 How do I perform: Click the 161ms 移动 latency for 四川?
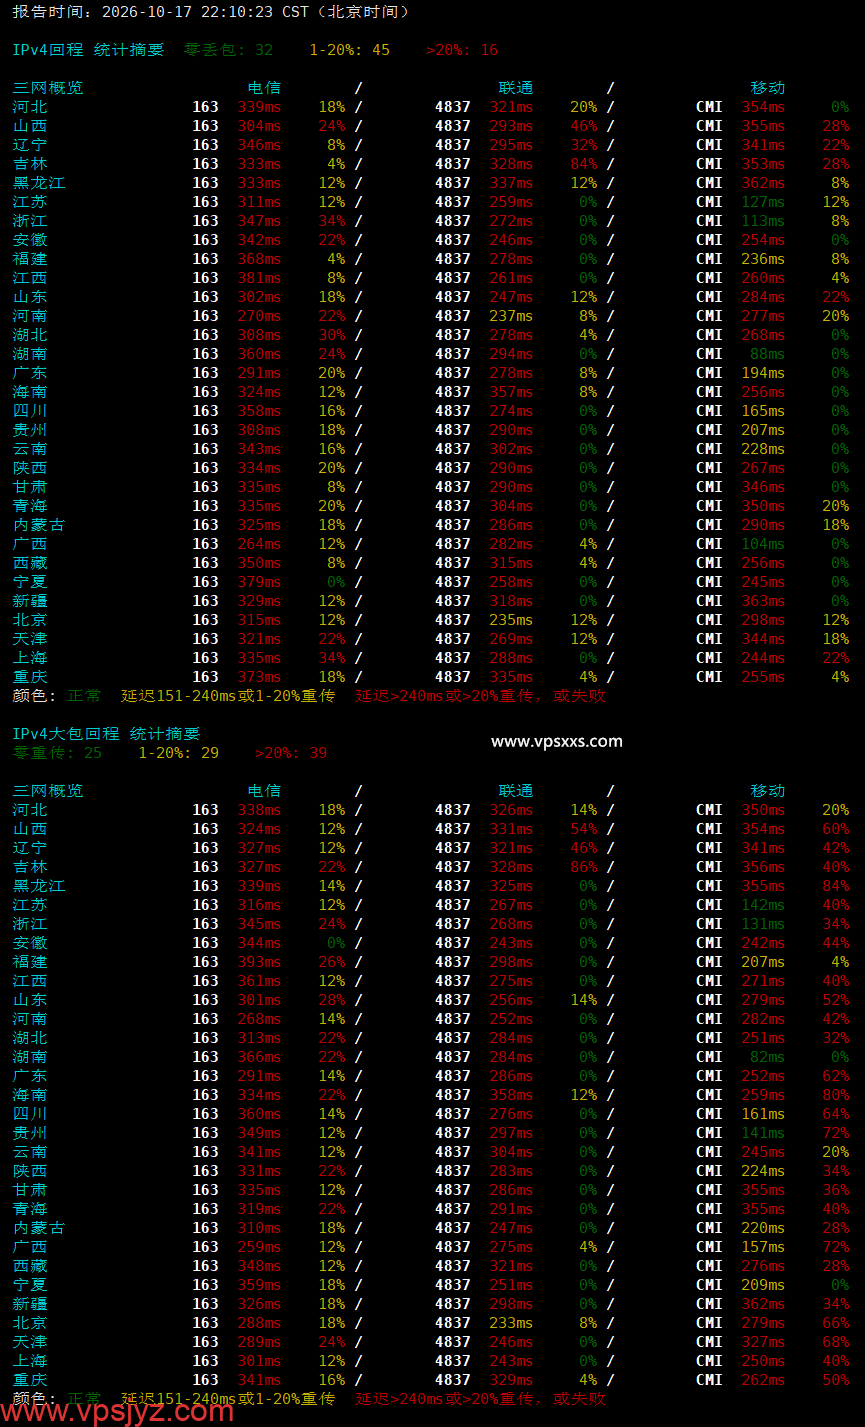coord(763,1114)
